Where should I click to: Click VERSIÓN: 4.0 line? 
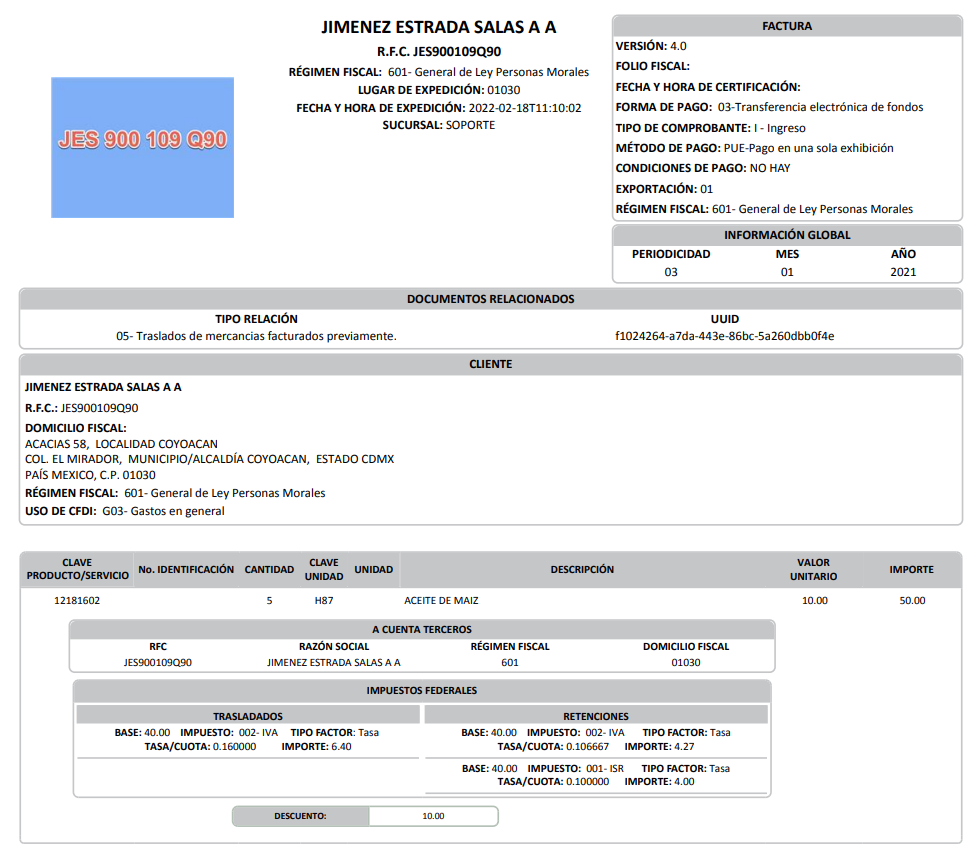point(651,46)
